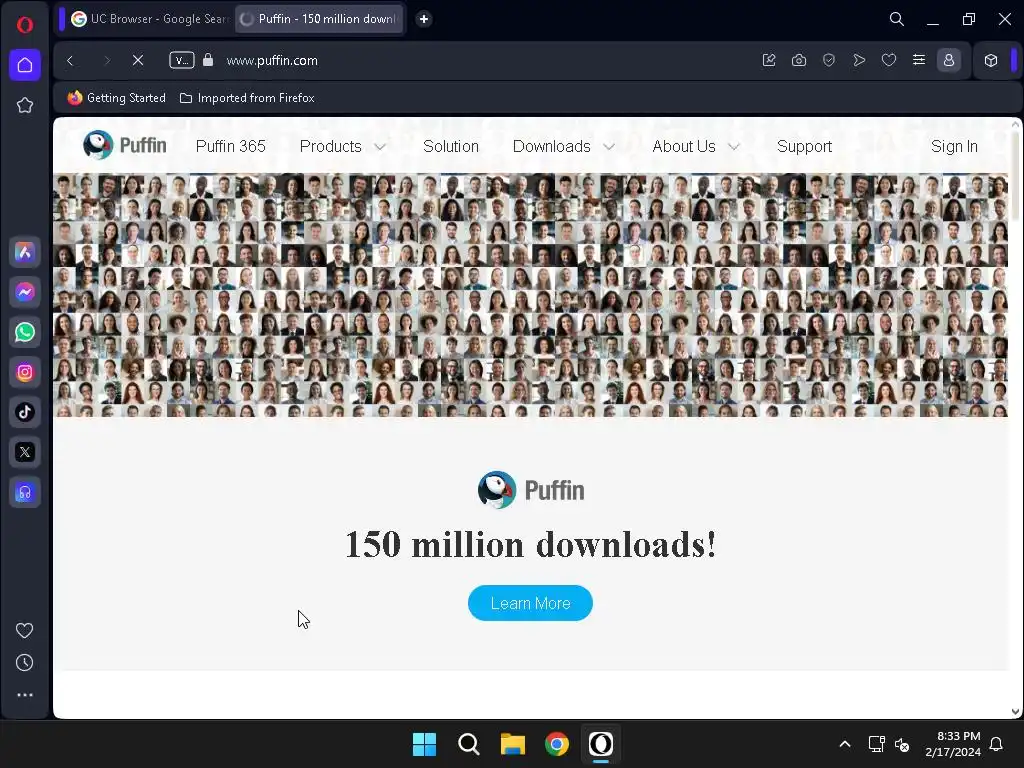This screenshot has width=1024, height=768.
Task: Open the Player headphones icon in sidebar
Action: tap(25, 492)
